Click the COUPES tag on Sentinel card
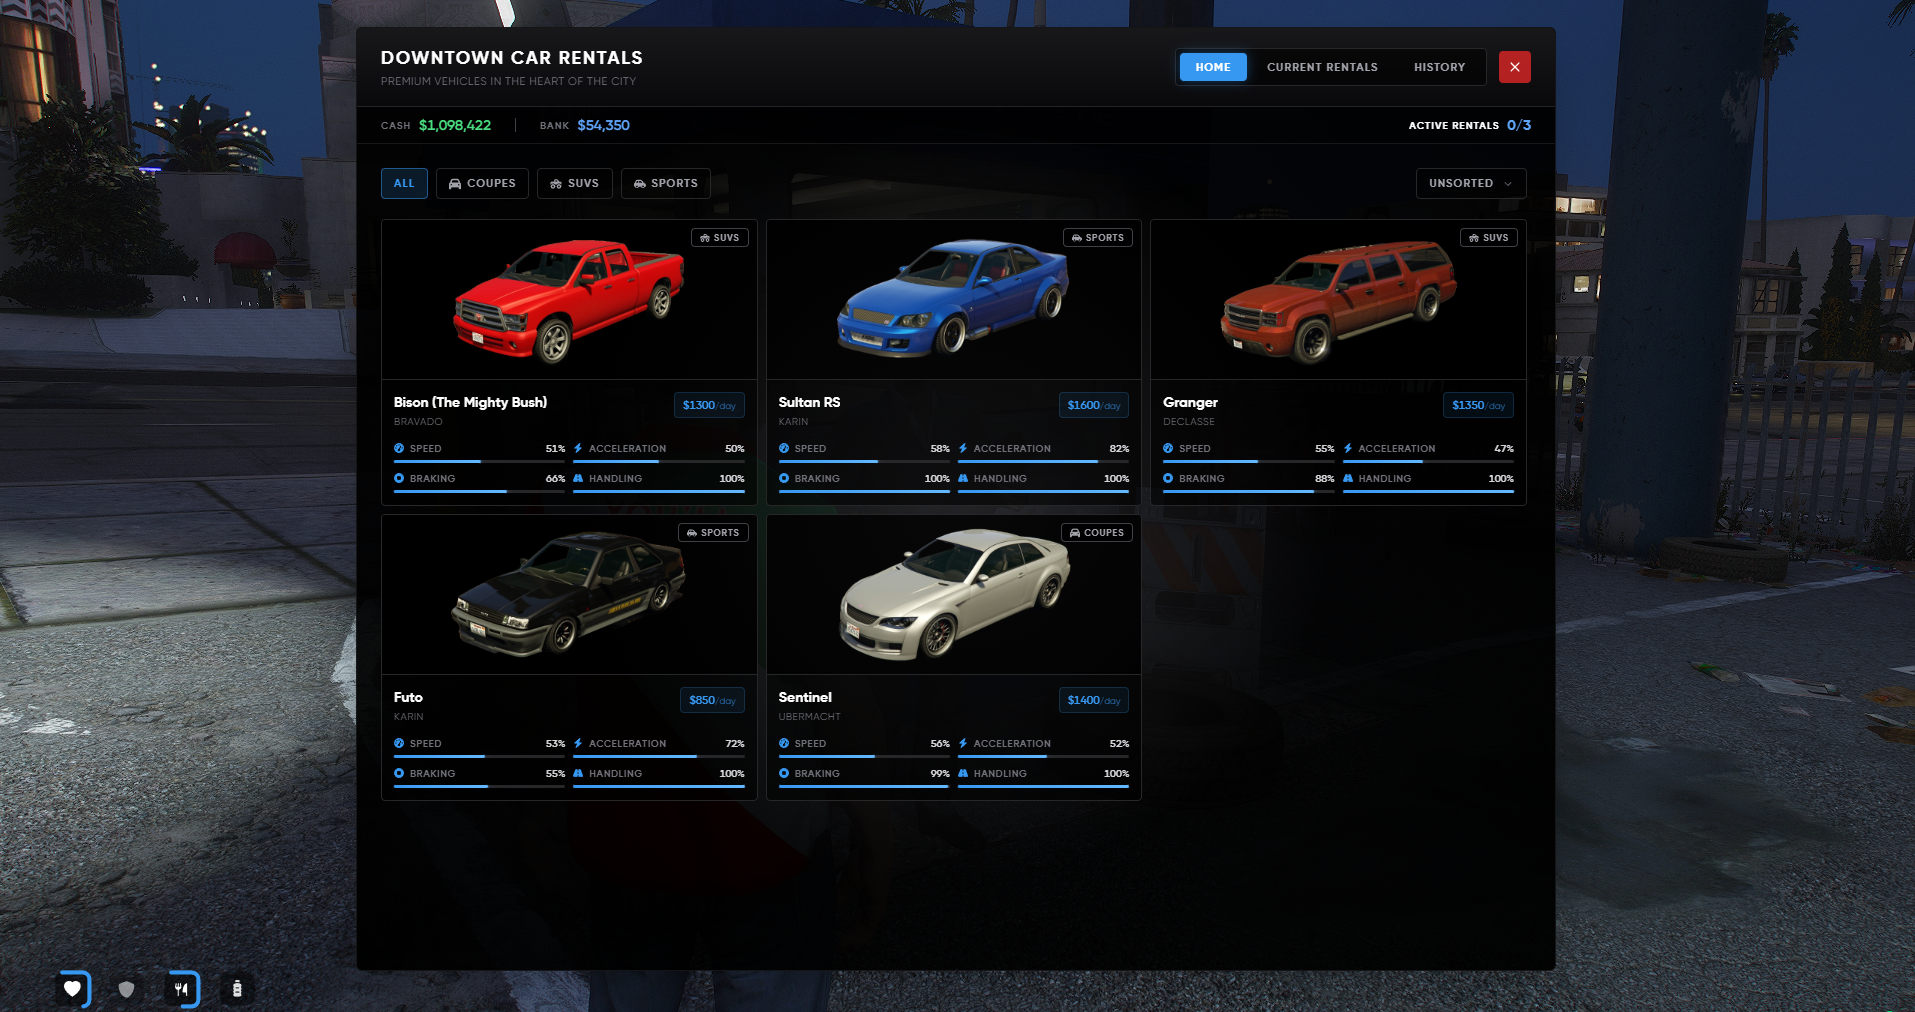Viewport: 1915px width, 1012px height. [x=1097, y=533]
